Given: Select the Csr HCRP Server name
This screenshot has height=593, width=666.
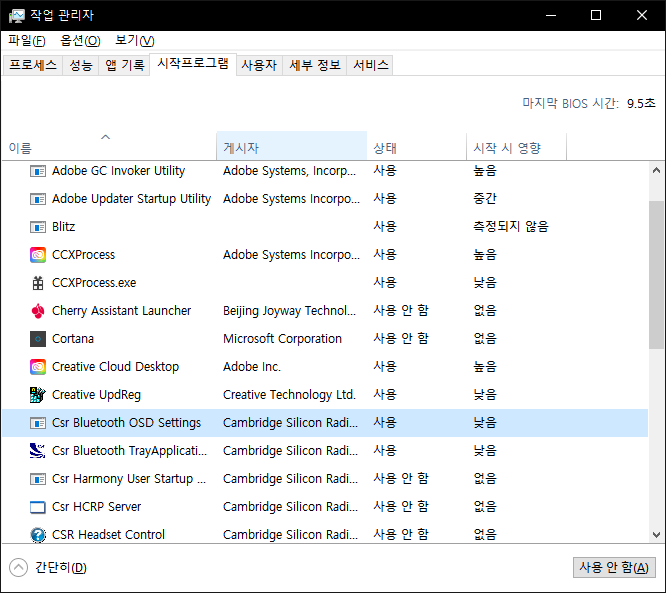Looking at the screenshot, I should point(96,507).
